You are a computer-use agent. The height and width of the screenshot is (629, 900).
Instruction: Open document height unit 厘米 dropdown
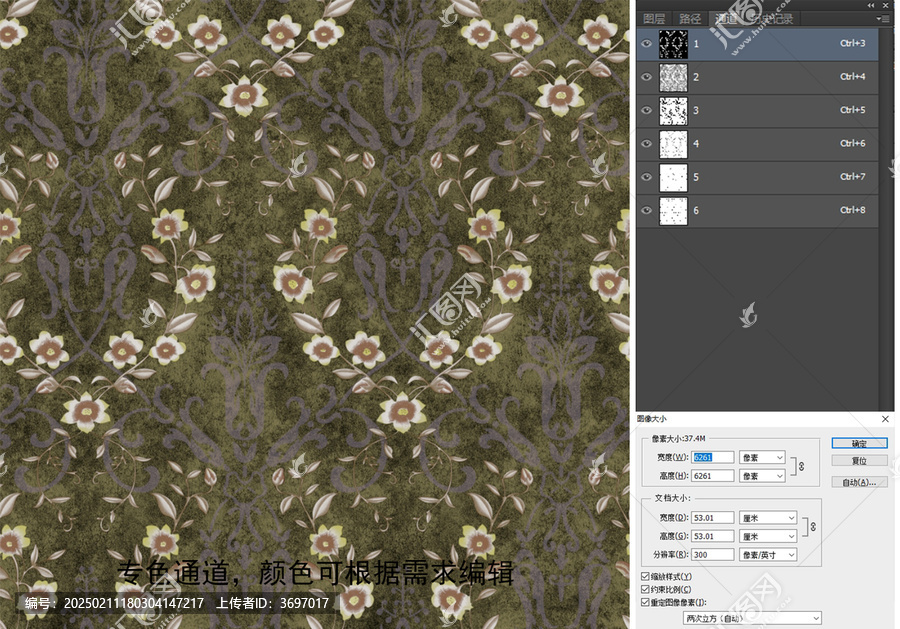pyautogui.click(x=768, y=536)
